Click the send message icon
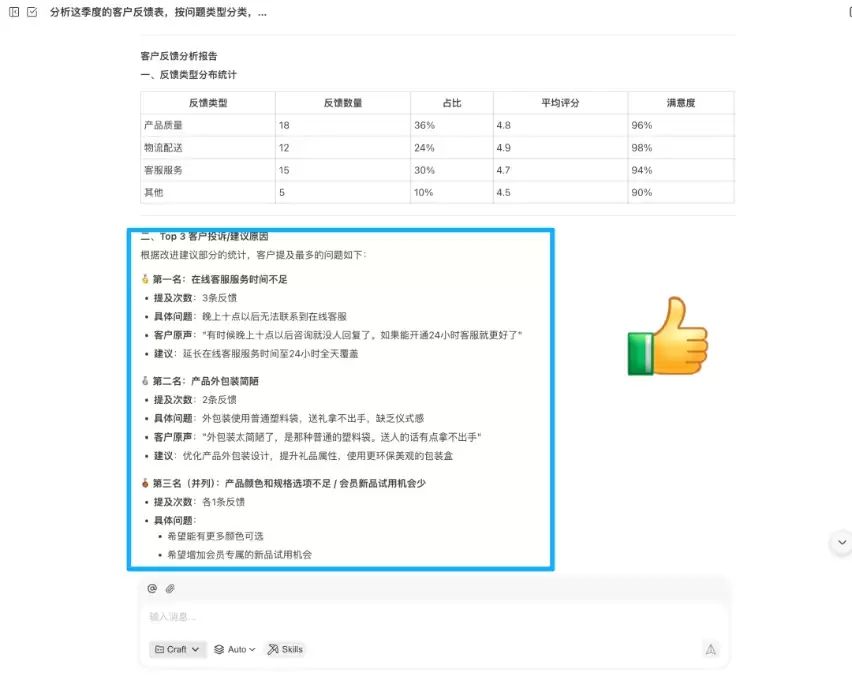The height and width of the screenshot is (677, 852). pyautogui.click(x=710, y=649)
